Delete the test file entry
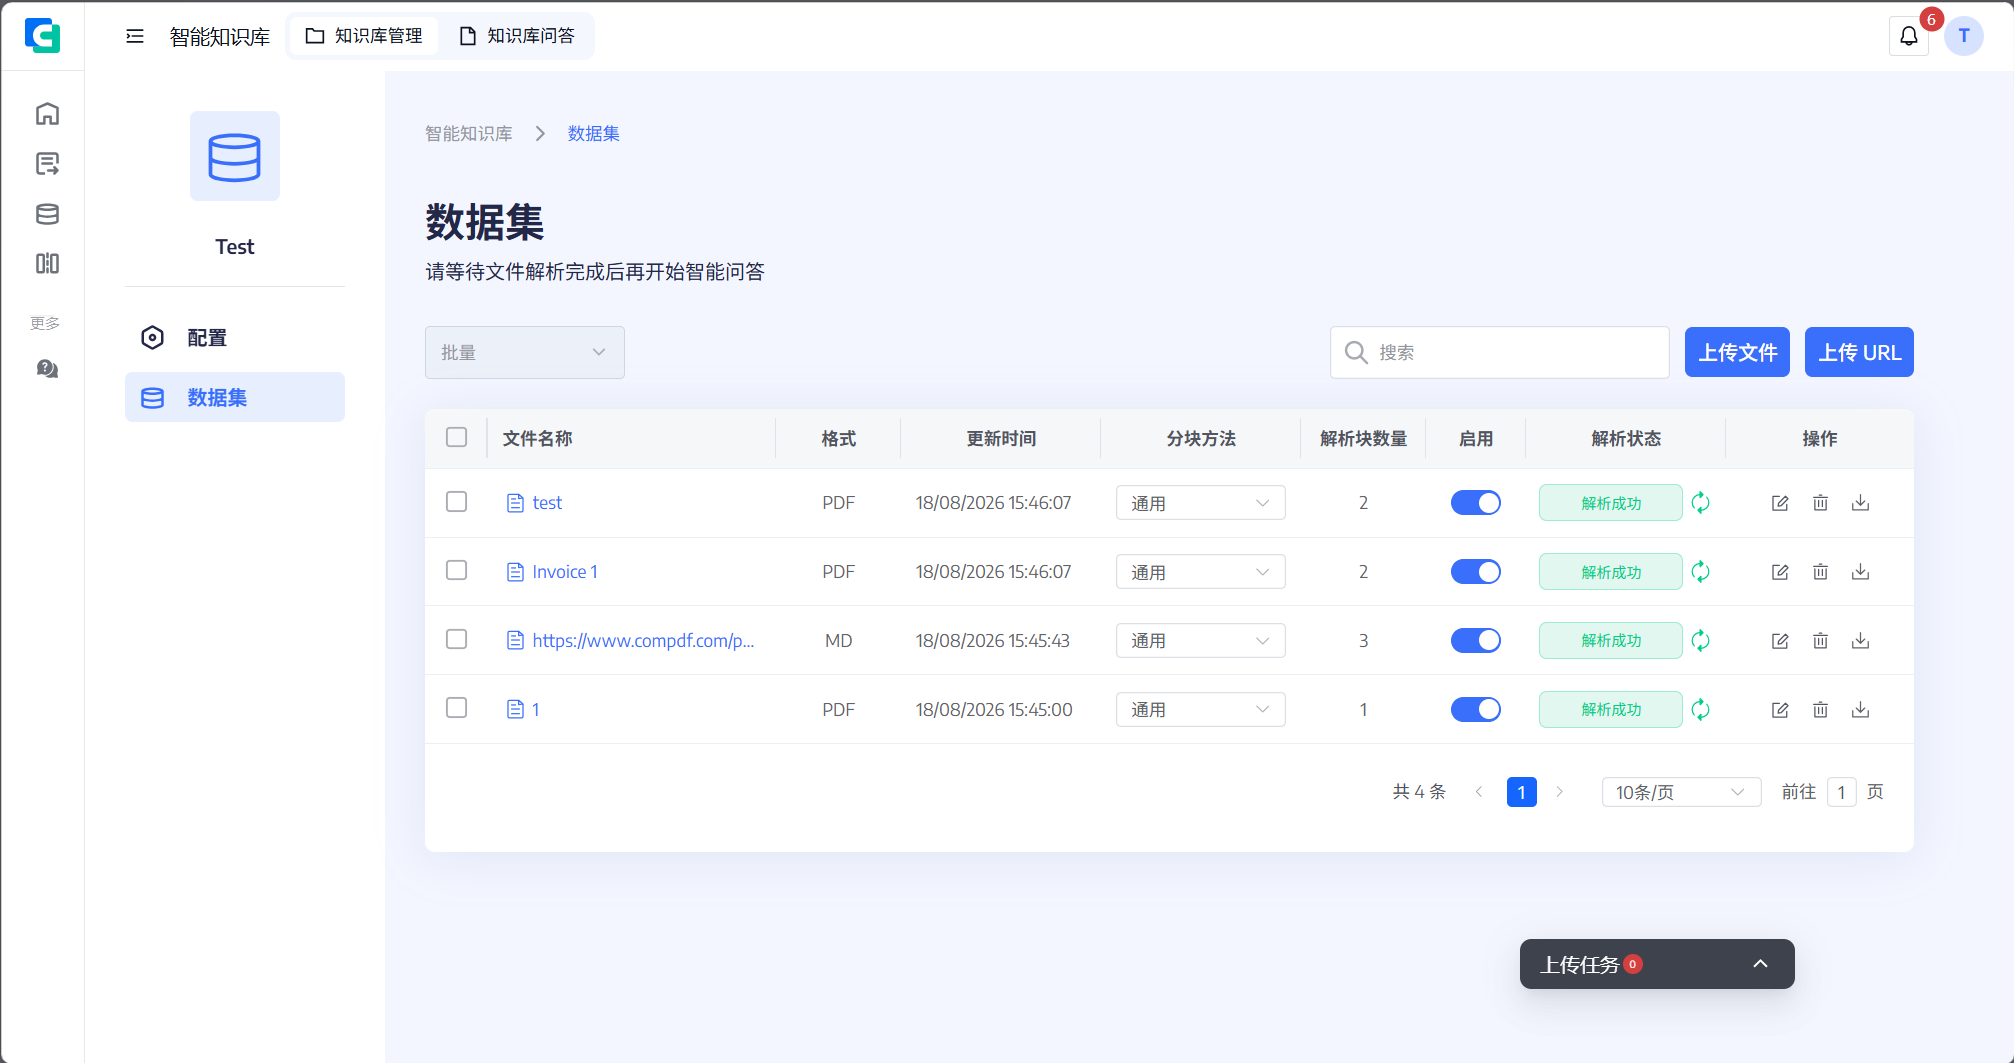The width and height of the screenshot is (2014, 1063). [x=1820, y=503]
